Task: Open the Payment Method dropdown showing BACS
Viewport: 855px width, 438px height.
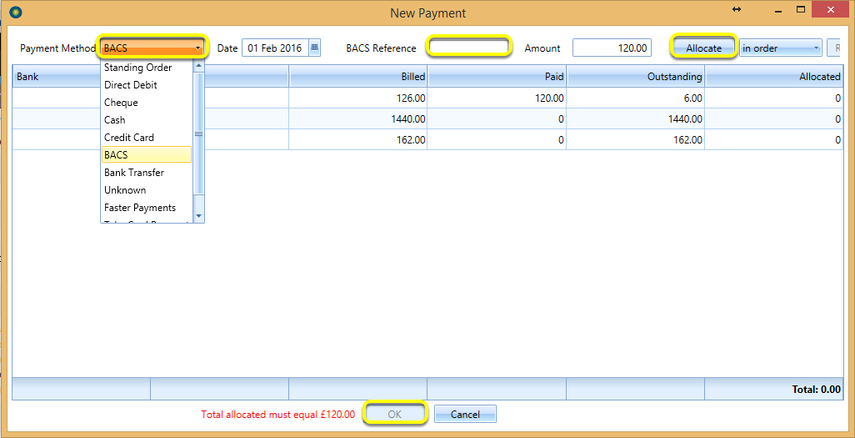Action: coord(153,48)
